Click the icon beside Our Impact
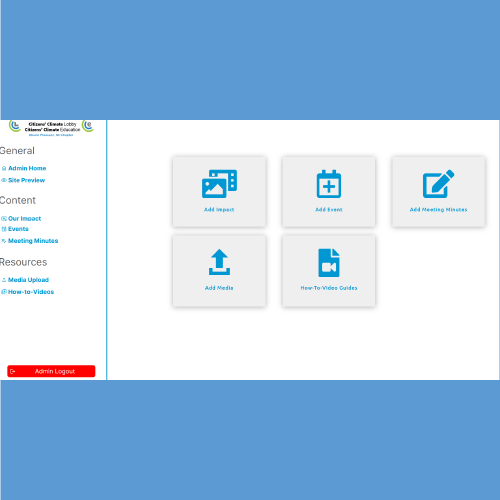This screenshot has width=500, height=500. 4,219
